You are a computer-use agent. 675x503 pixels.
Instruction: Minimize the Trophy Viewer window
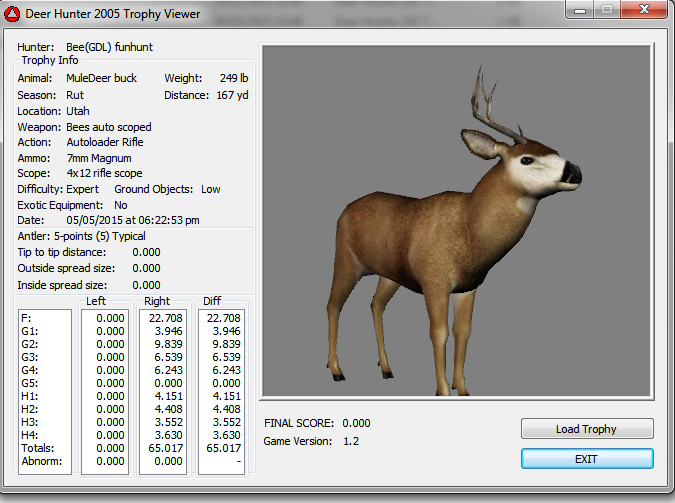579,12
